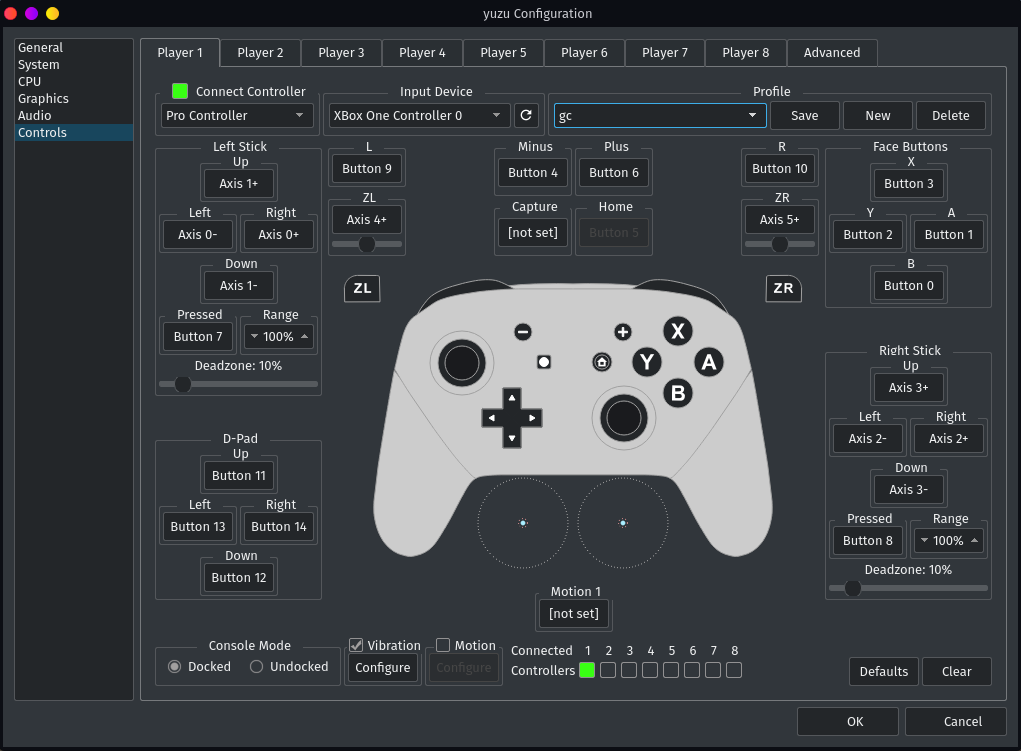This screenshot has width=1021, height=751.
Task: Click the capture button on the controller image
Action: 544,361
